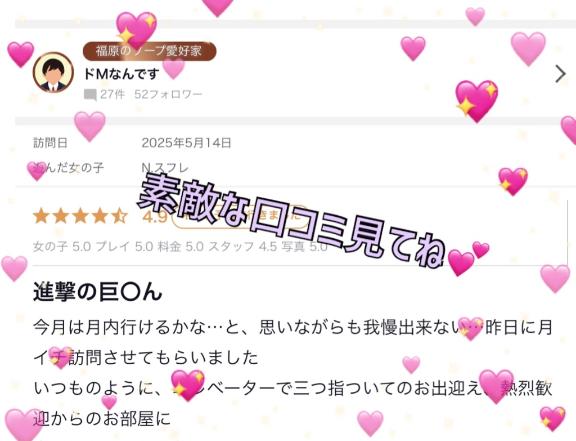Screen dimensions: 576x441
Task: Open reviewer profile with the right chevron
Action: point(561,74)
